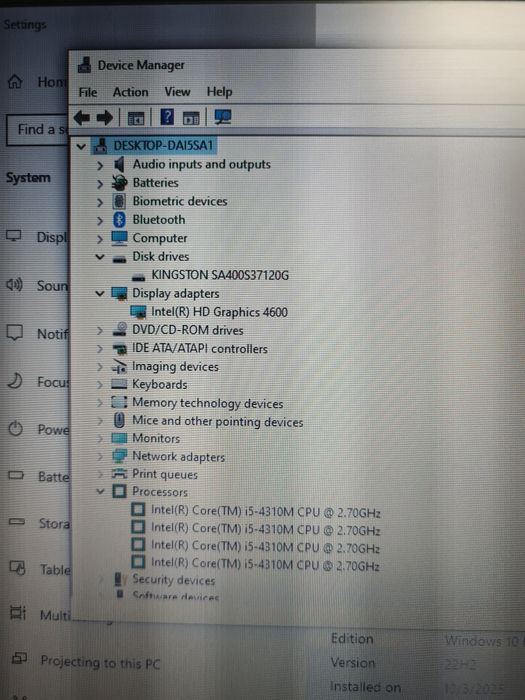Select the DESKTOP-DAI5SA1 computer name
Image resolution: width=525 pixels, height=700 pixels.
tap(163, 146)
